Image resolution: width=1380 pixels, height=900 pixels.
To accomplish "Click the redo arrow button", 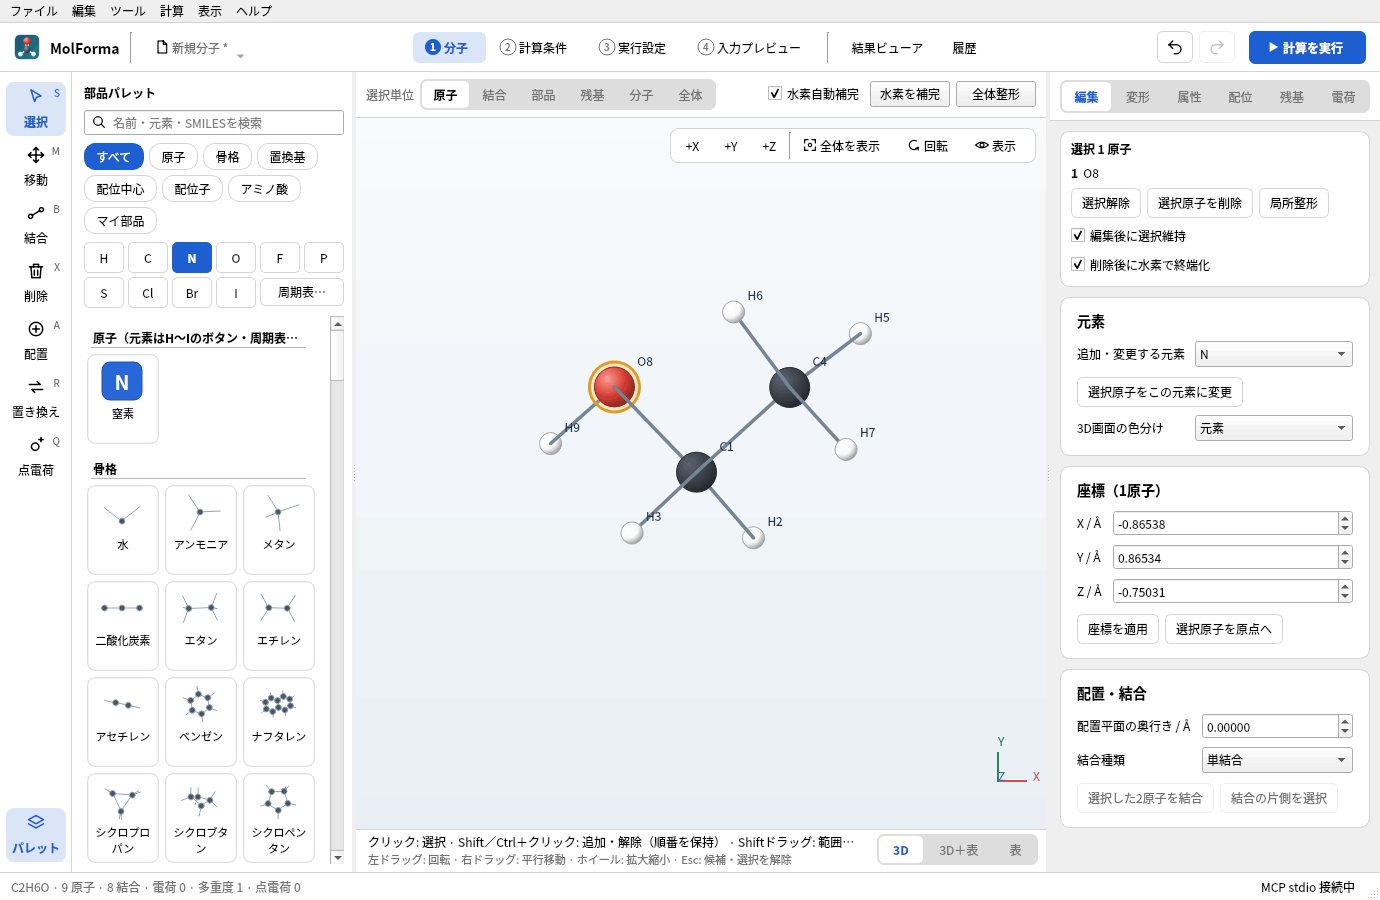I will tap(1217, 47).
